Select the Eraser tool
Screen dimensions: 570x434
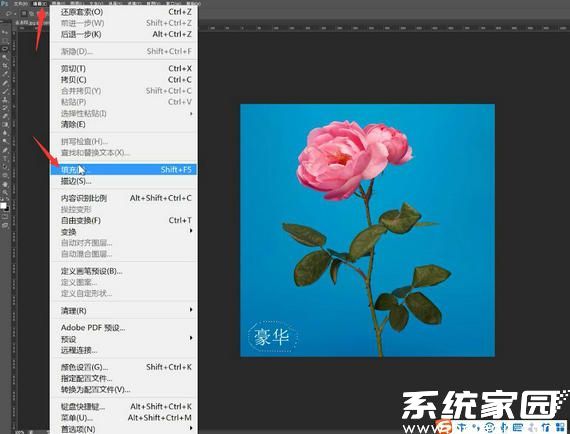tap(5, 116)
